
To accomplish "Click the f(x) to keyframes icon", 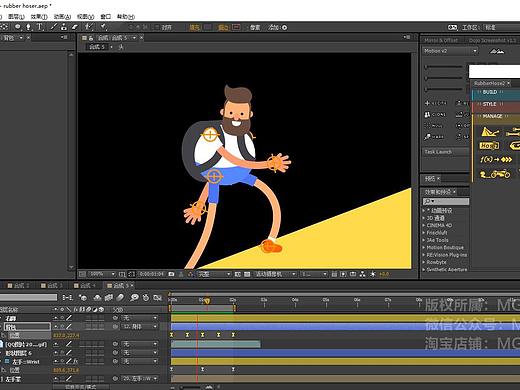I will (496, 160).
